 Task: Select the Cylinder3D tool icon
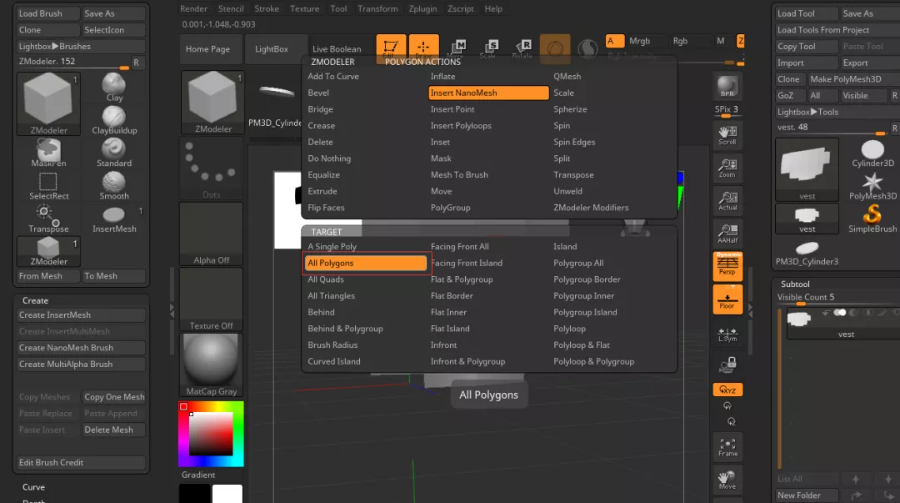click(x=872, y=153)
